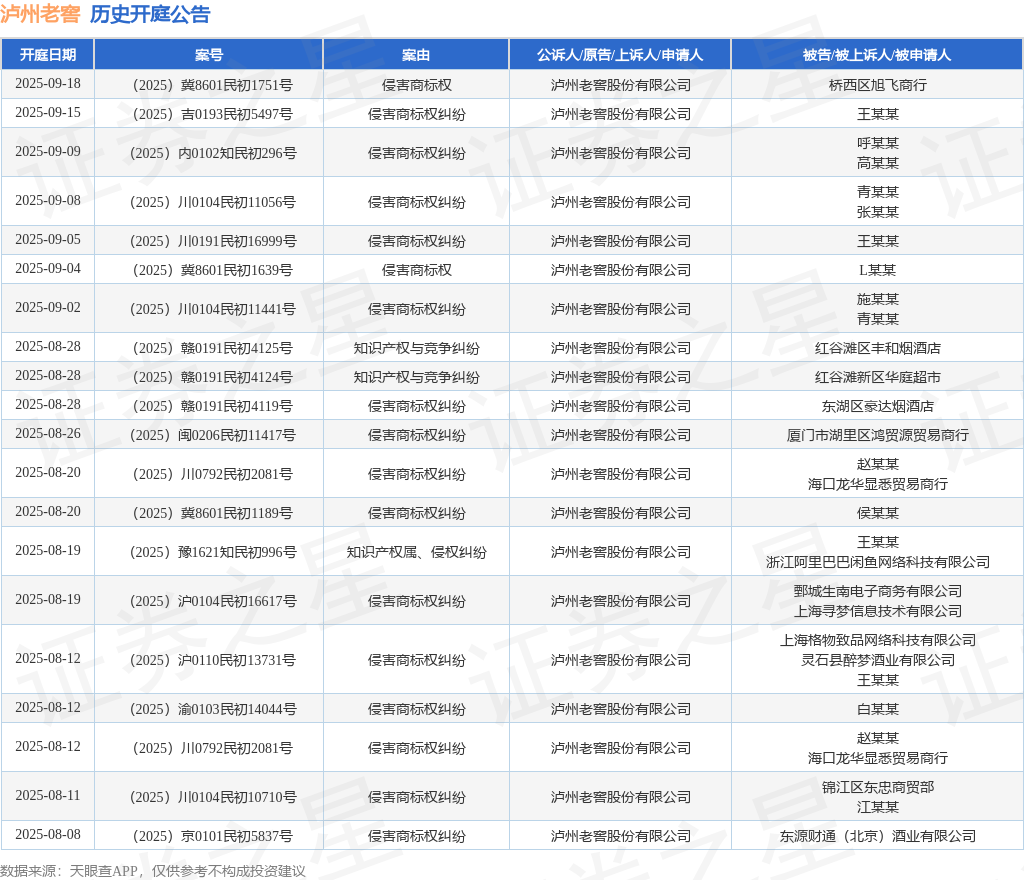The image size is (1024, 880).
Task: Click the date 2025-08-26
Action: click(x=48, y=433)
